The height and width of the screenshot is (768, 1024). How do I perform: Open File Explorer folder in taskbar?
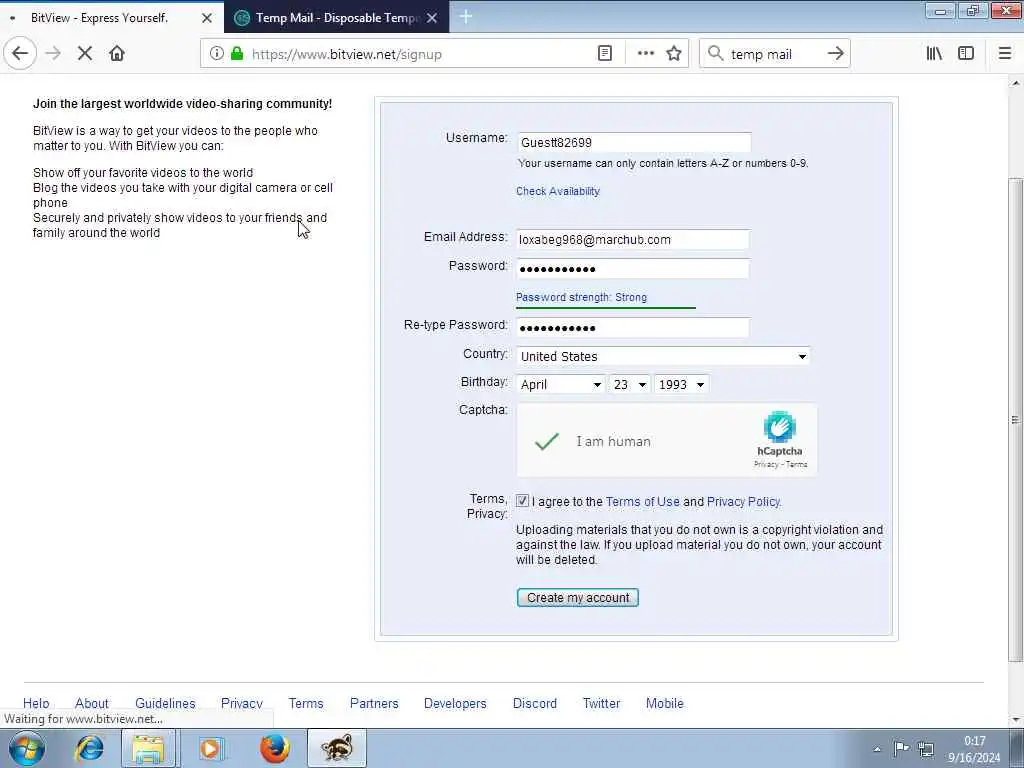[x=149, y=748]
